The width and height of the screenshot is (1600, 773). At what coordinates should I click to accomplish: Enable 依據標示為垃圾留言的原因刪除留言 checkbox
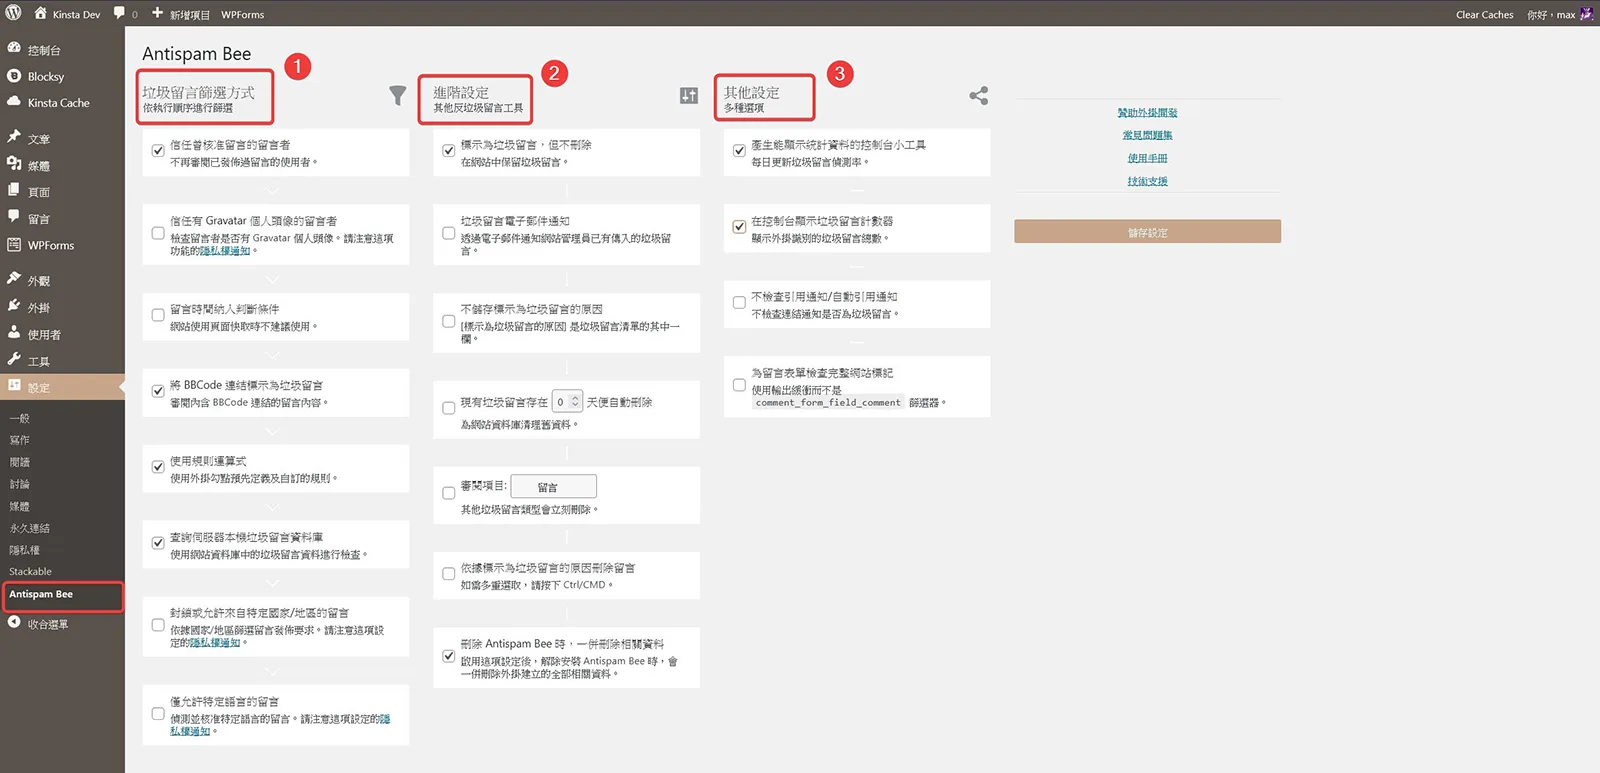(449, 574)
